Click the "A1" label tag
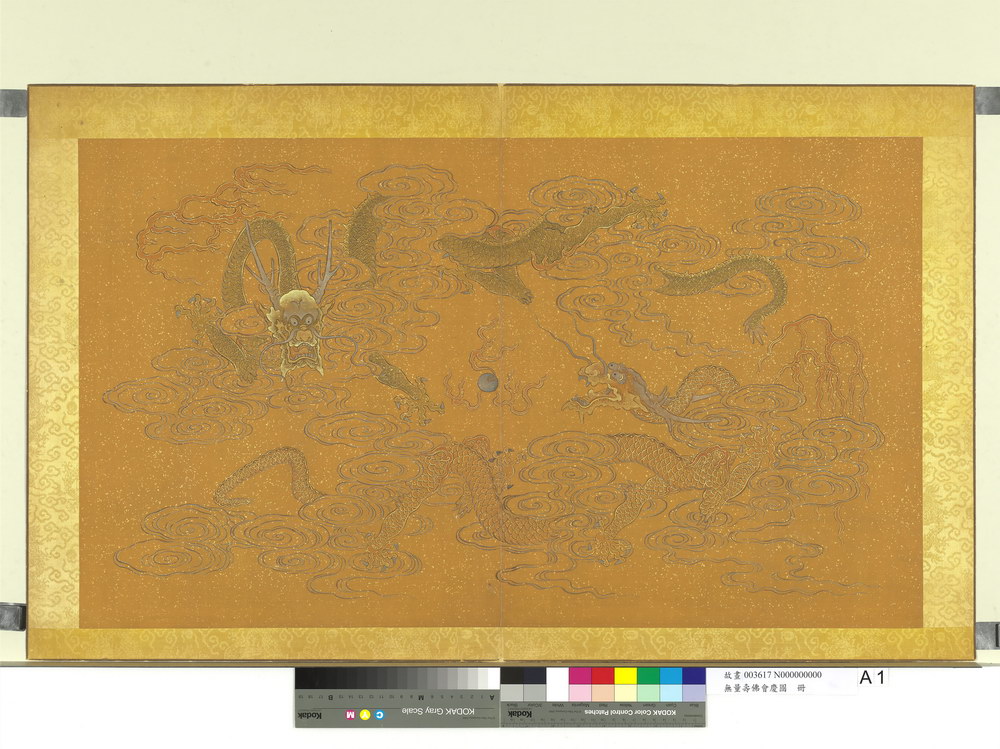Viewport: 1000px width, 749px height. coord(872,678)
